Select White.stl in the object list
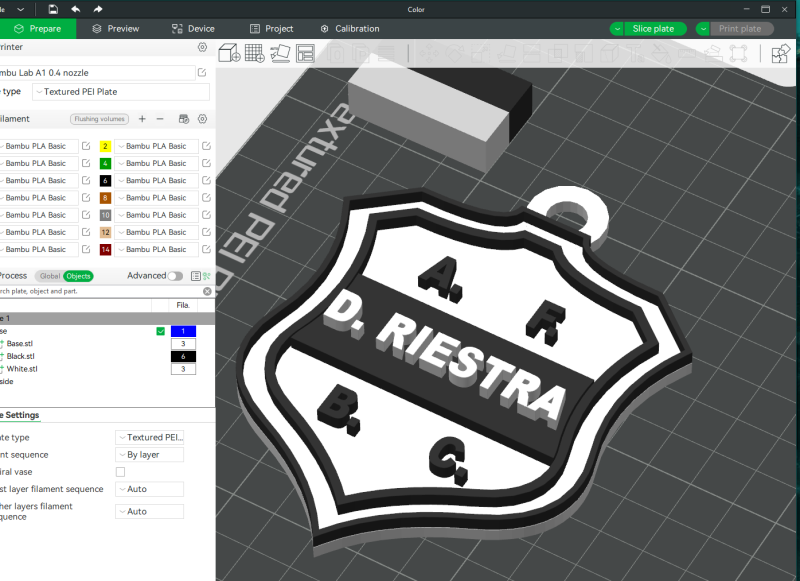This screenshot has width=800, height=581. point(22,369)
